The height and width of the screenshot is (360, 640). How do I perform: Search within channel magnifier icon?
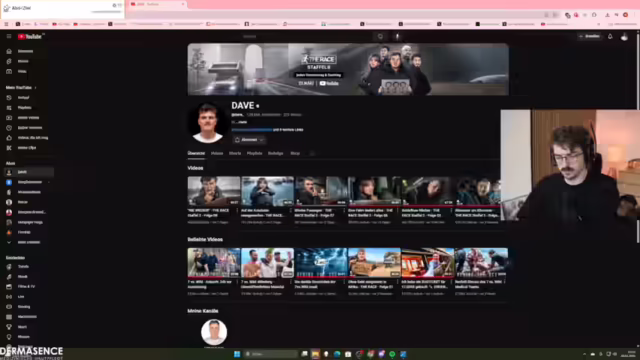point(312,153)
